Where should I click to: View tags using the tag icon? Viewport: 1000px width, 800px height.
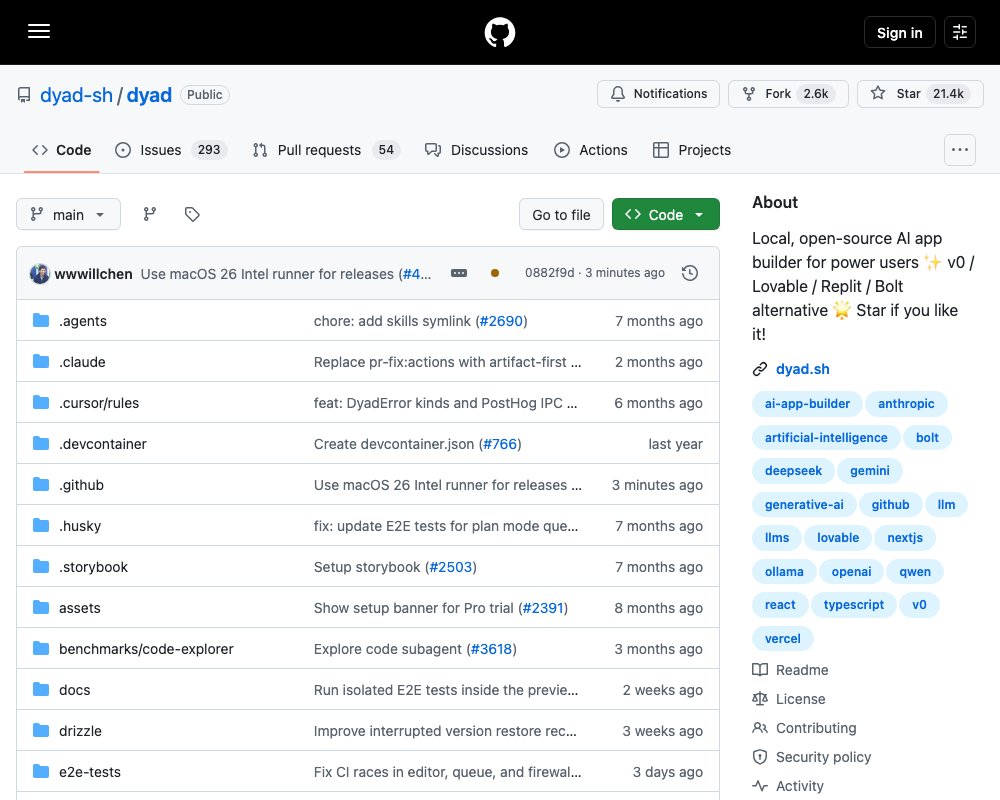[192, 214]
